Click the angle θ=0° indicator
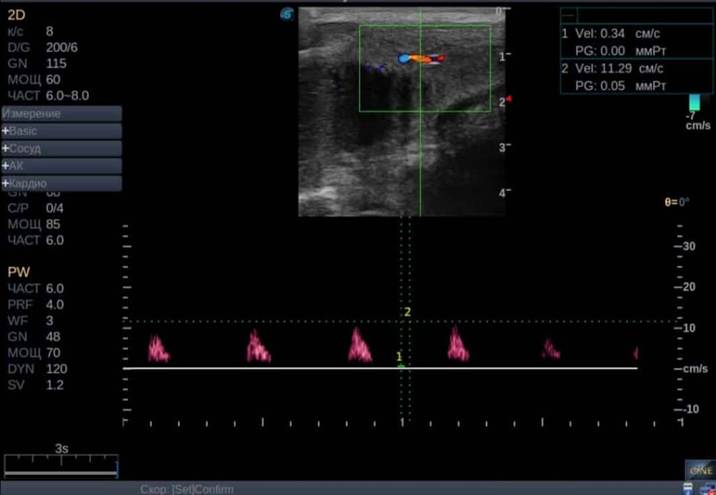This screenshot has height=495, width=716. point(677,202)
